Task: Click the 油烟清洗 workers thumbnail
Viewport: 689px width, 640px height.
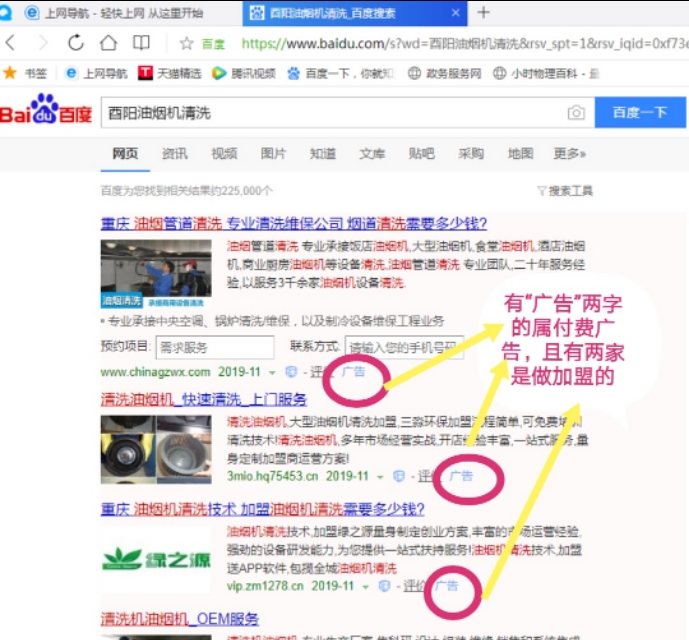Action: tap(156, 273)
